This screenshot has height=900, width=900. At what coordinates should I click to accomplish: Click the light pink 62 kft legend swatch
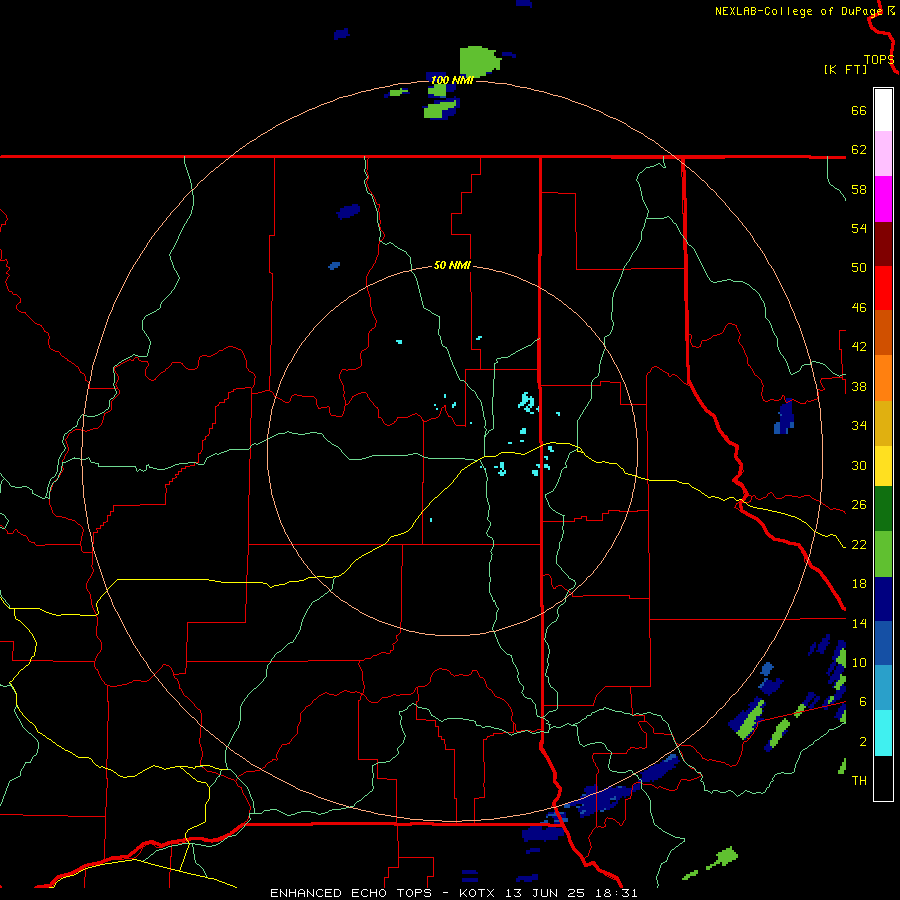(883, 154)
